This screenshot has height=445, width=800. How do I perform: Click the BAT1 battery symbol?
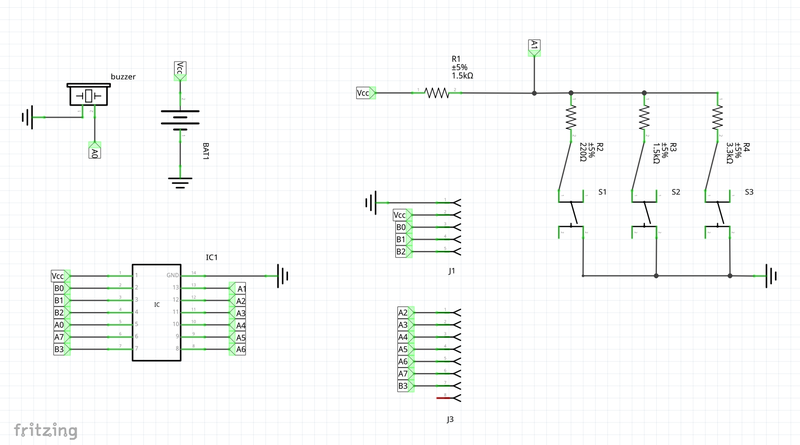[x=180, y=121]
